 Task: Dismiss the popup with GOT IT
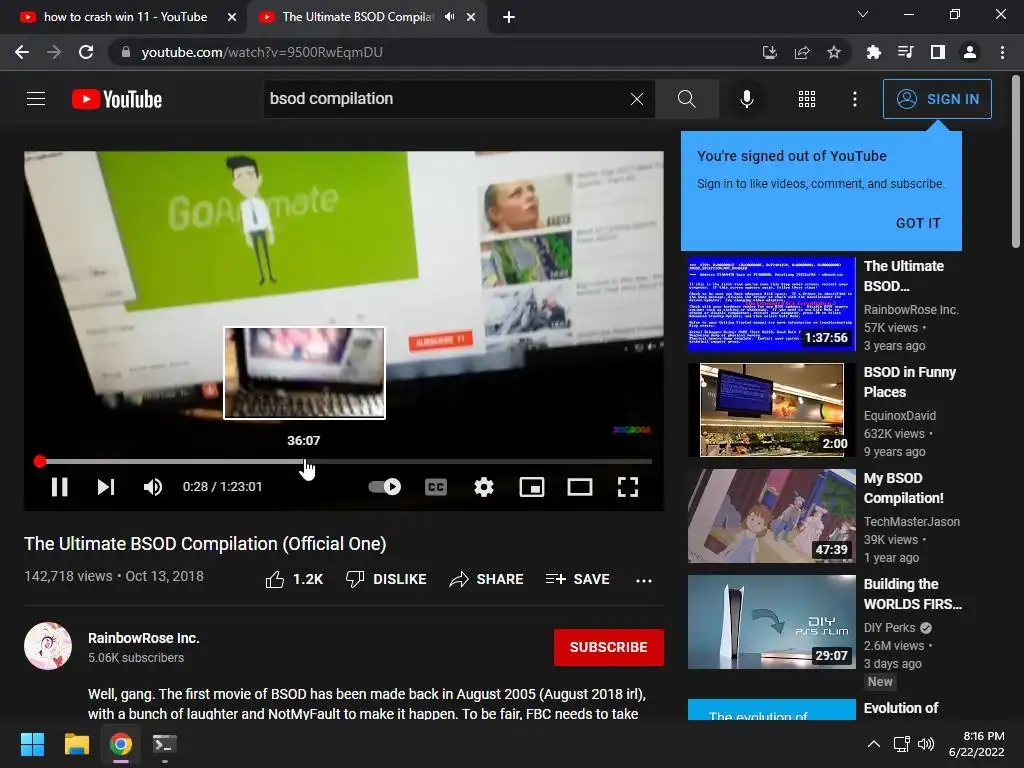click(x=918, y=223)
